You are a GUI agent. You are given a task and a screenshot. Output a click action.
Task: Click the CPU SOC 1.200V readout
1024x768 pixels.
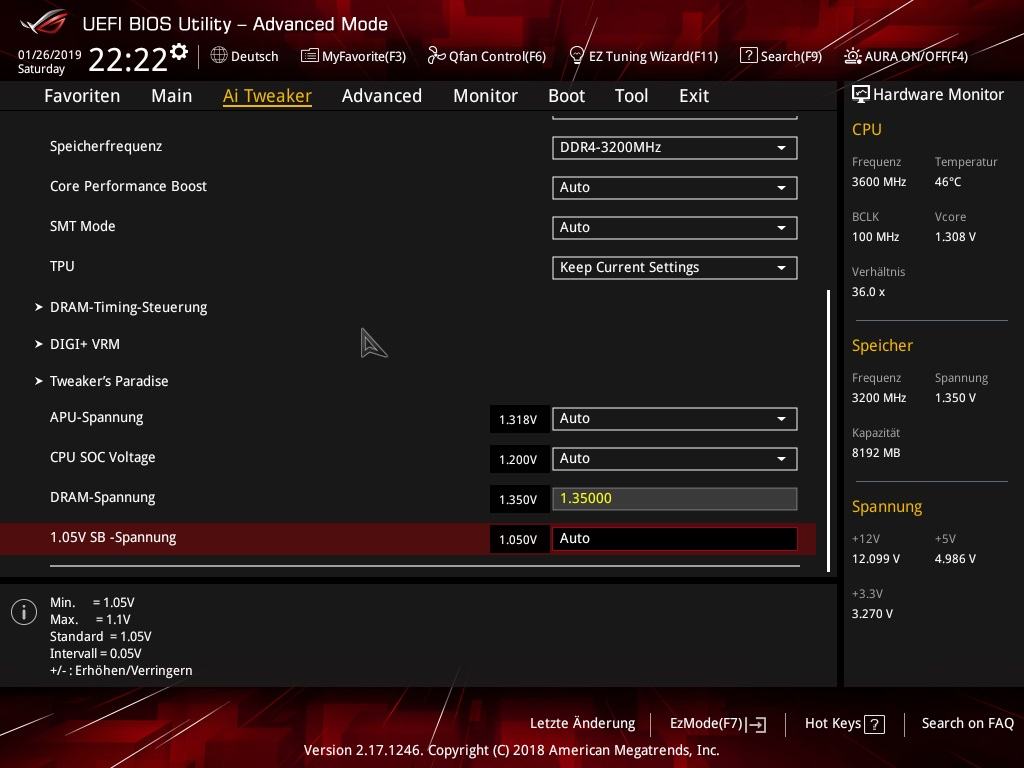point(519,460)
